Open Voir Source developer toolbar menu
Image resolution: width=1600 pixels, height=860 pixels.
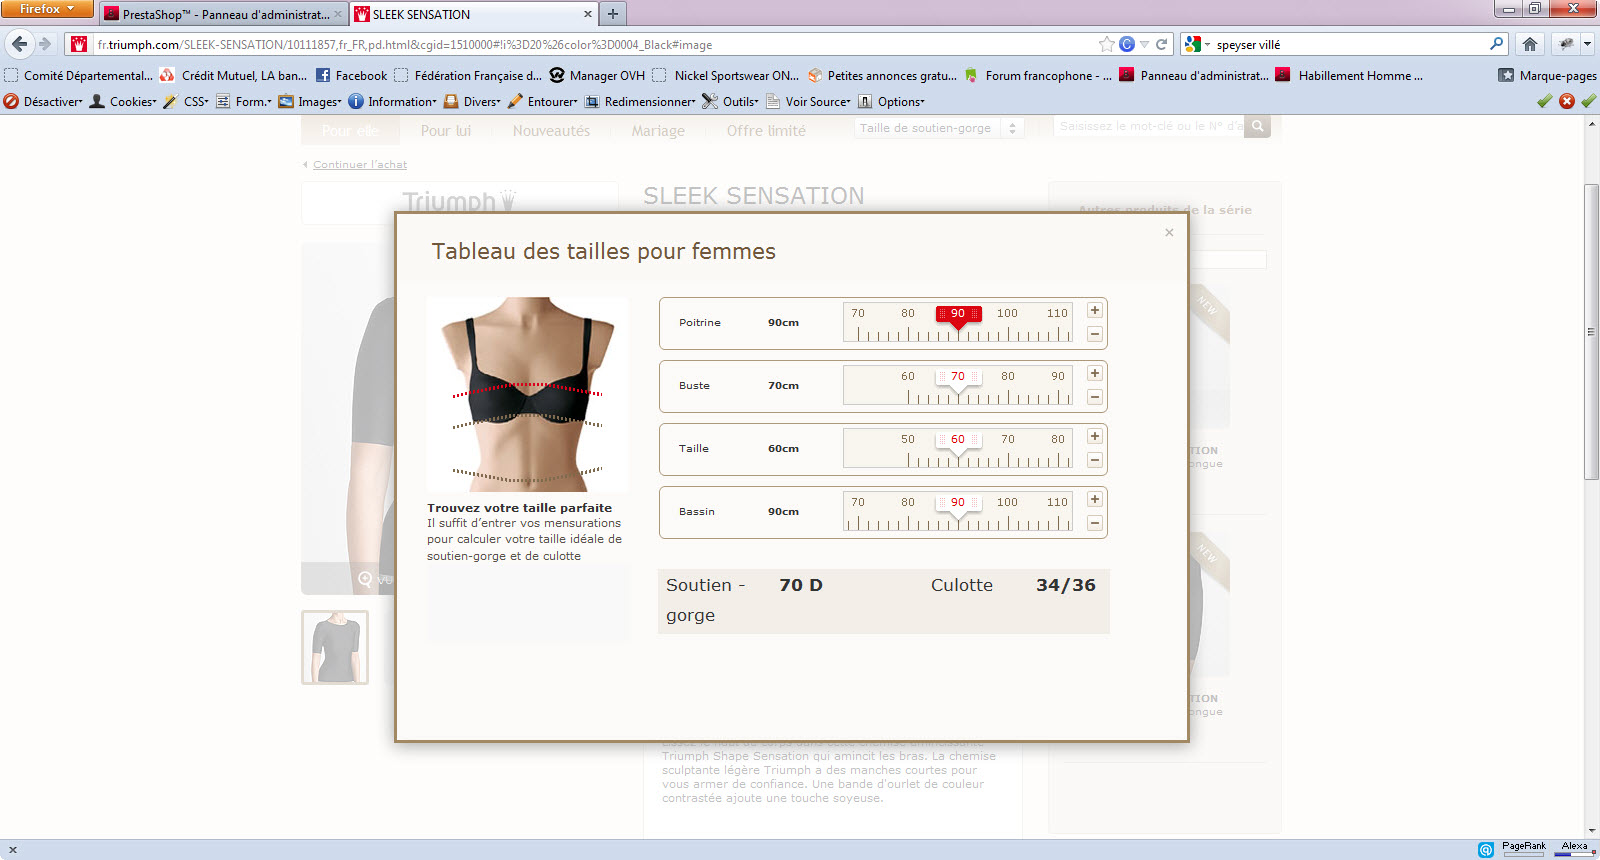click(808, 101)
